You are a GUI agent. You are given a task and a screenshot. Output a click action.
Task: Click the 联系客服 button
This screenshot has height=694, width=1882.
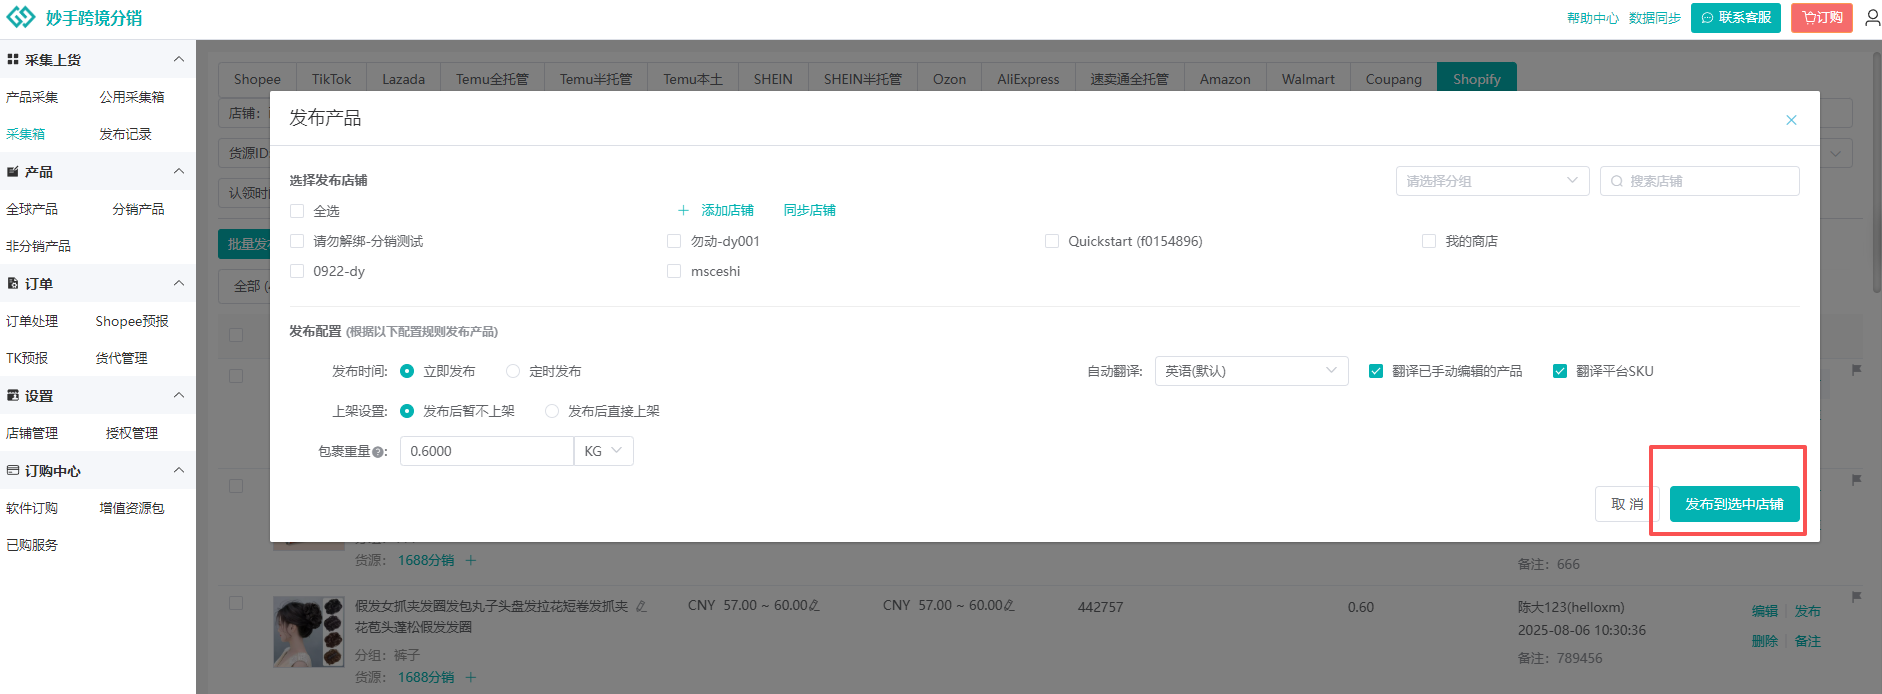[x=1735, y=18]
